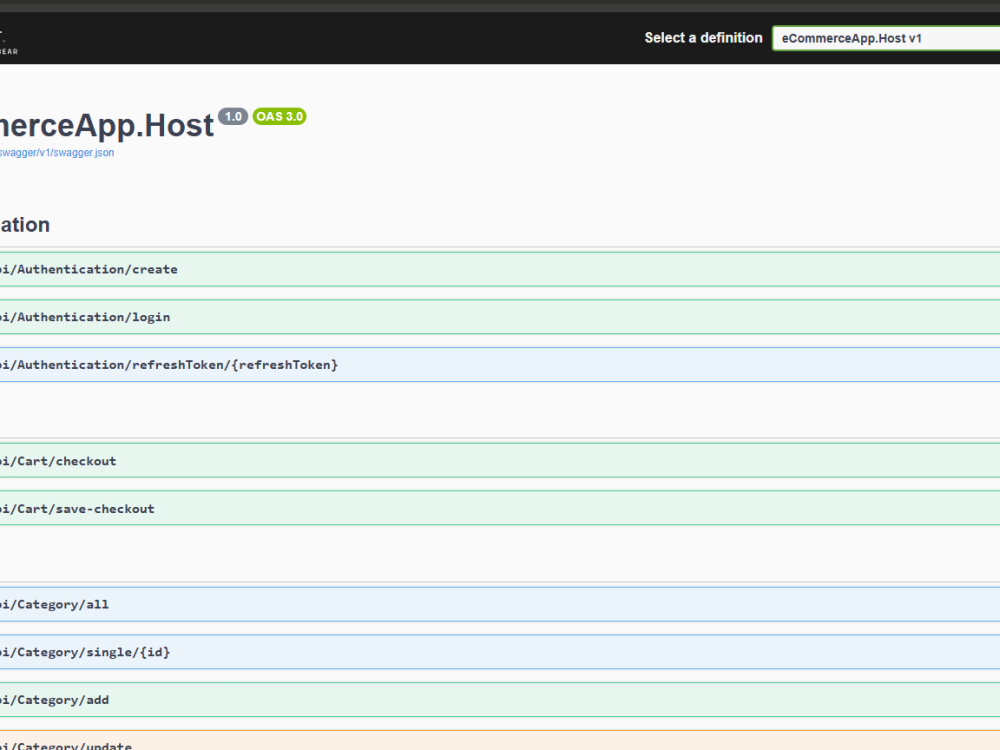Viewport: 1000px width, 750px height.
Task: Expand the Authentication/login endpoint
Action: 500,317
